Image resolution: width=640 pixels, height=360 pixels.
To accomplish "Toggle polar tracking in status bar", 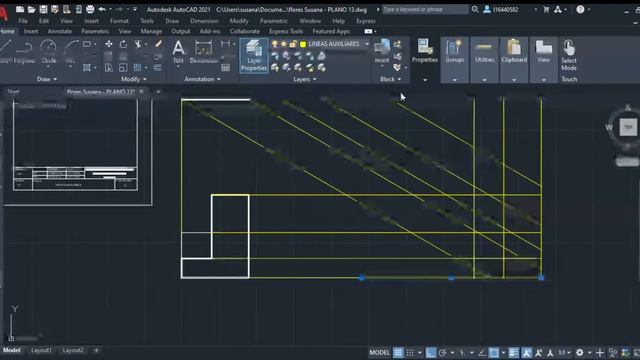I will coord(442,352).
